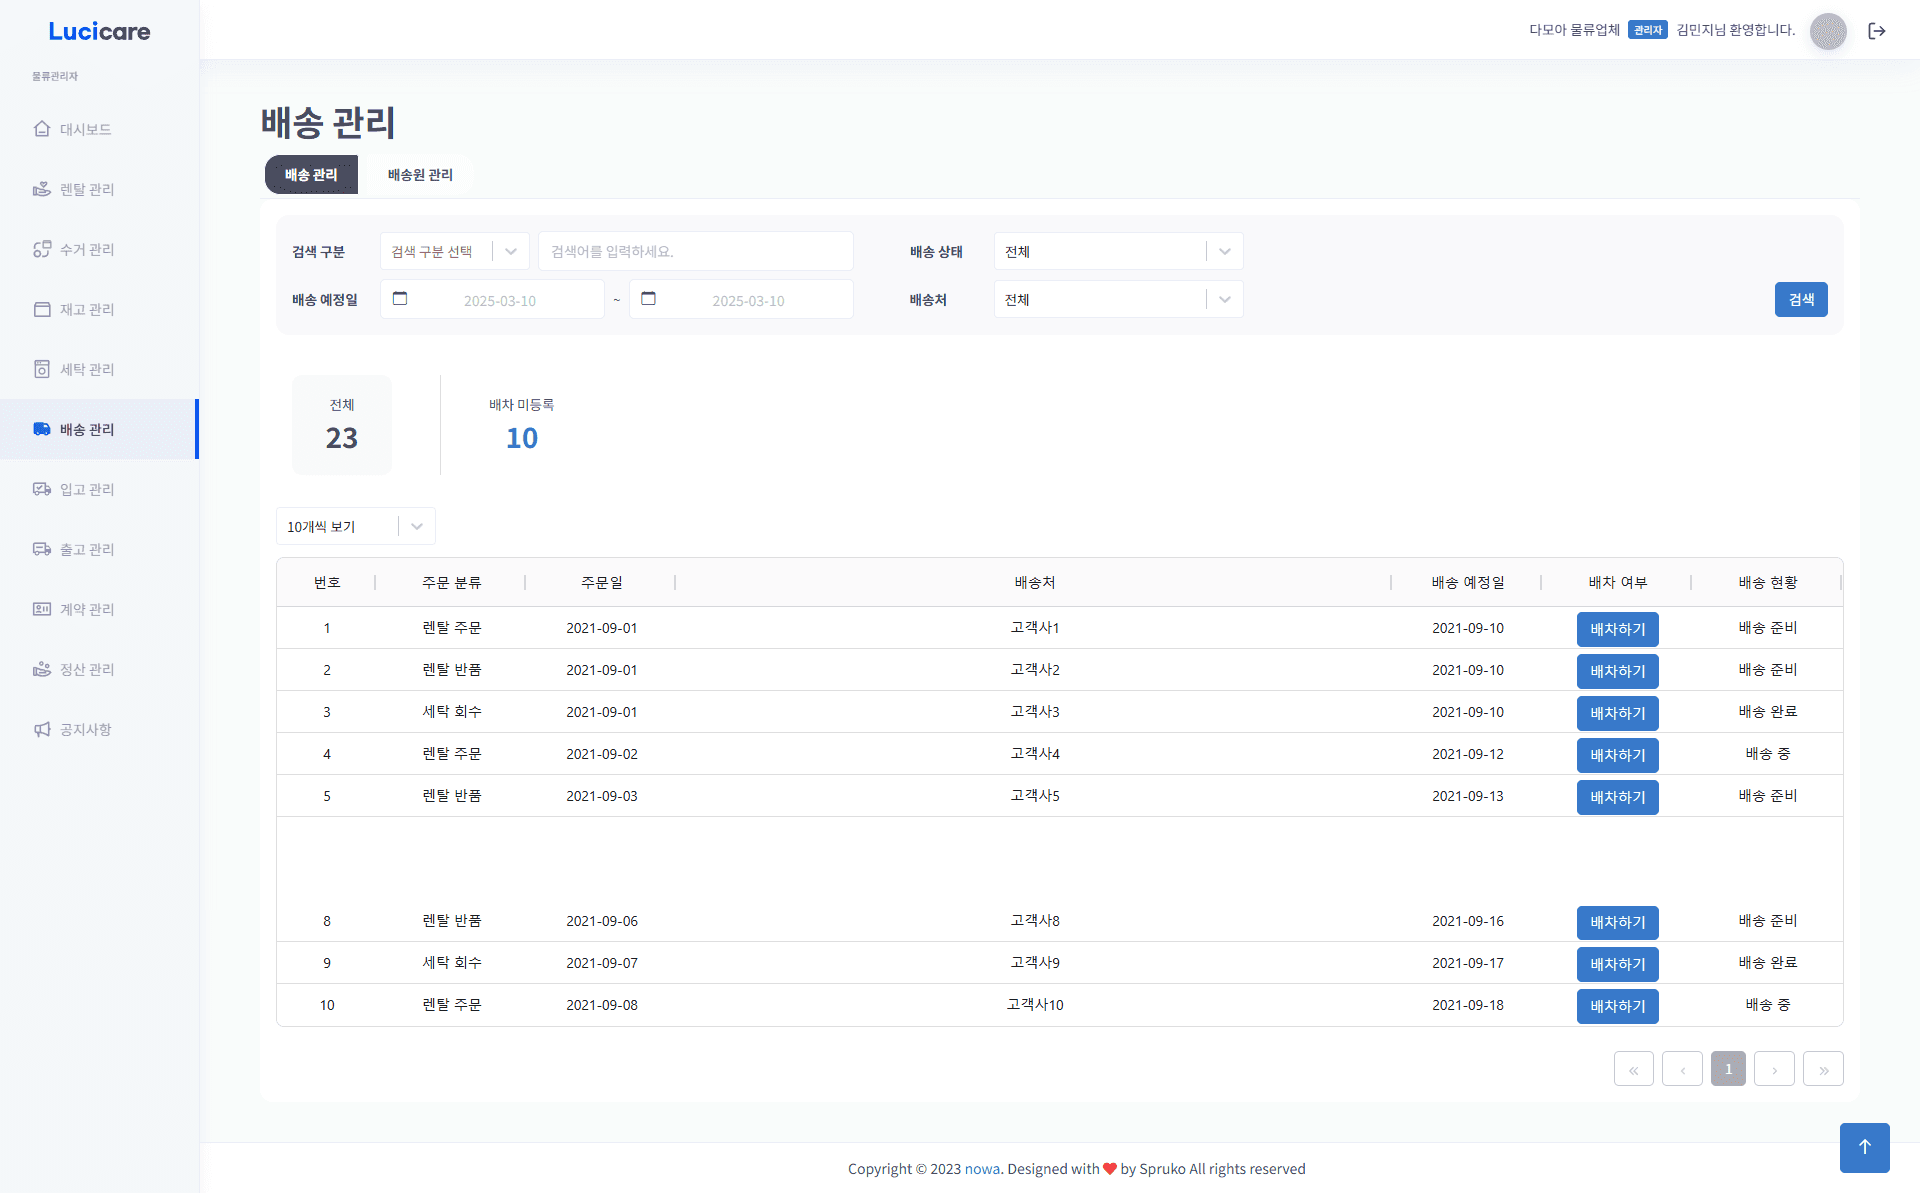Viewport: 1920px width, 1194px height.
Task: Click 배차하기 button for 고객사1 row
Action: pyautogui.click(x=1617, y=629)
